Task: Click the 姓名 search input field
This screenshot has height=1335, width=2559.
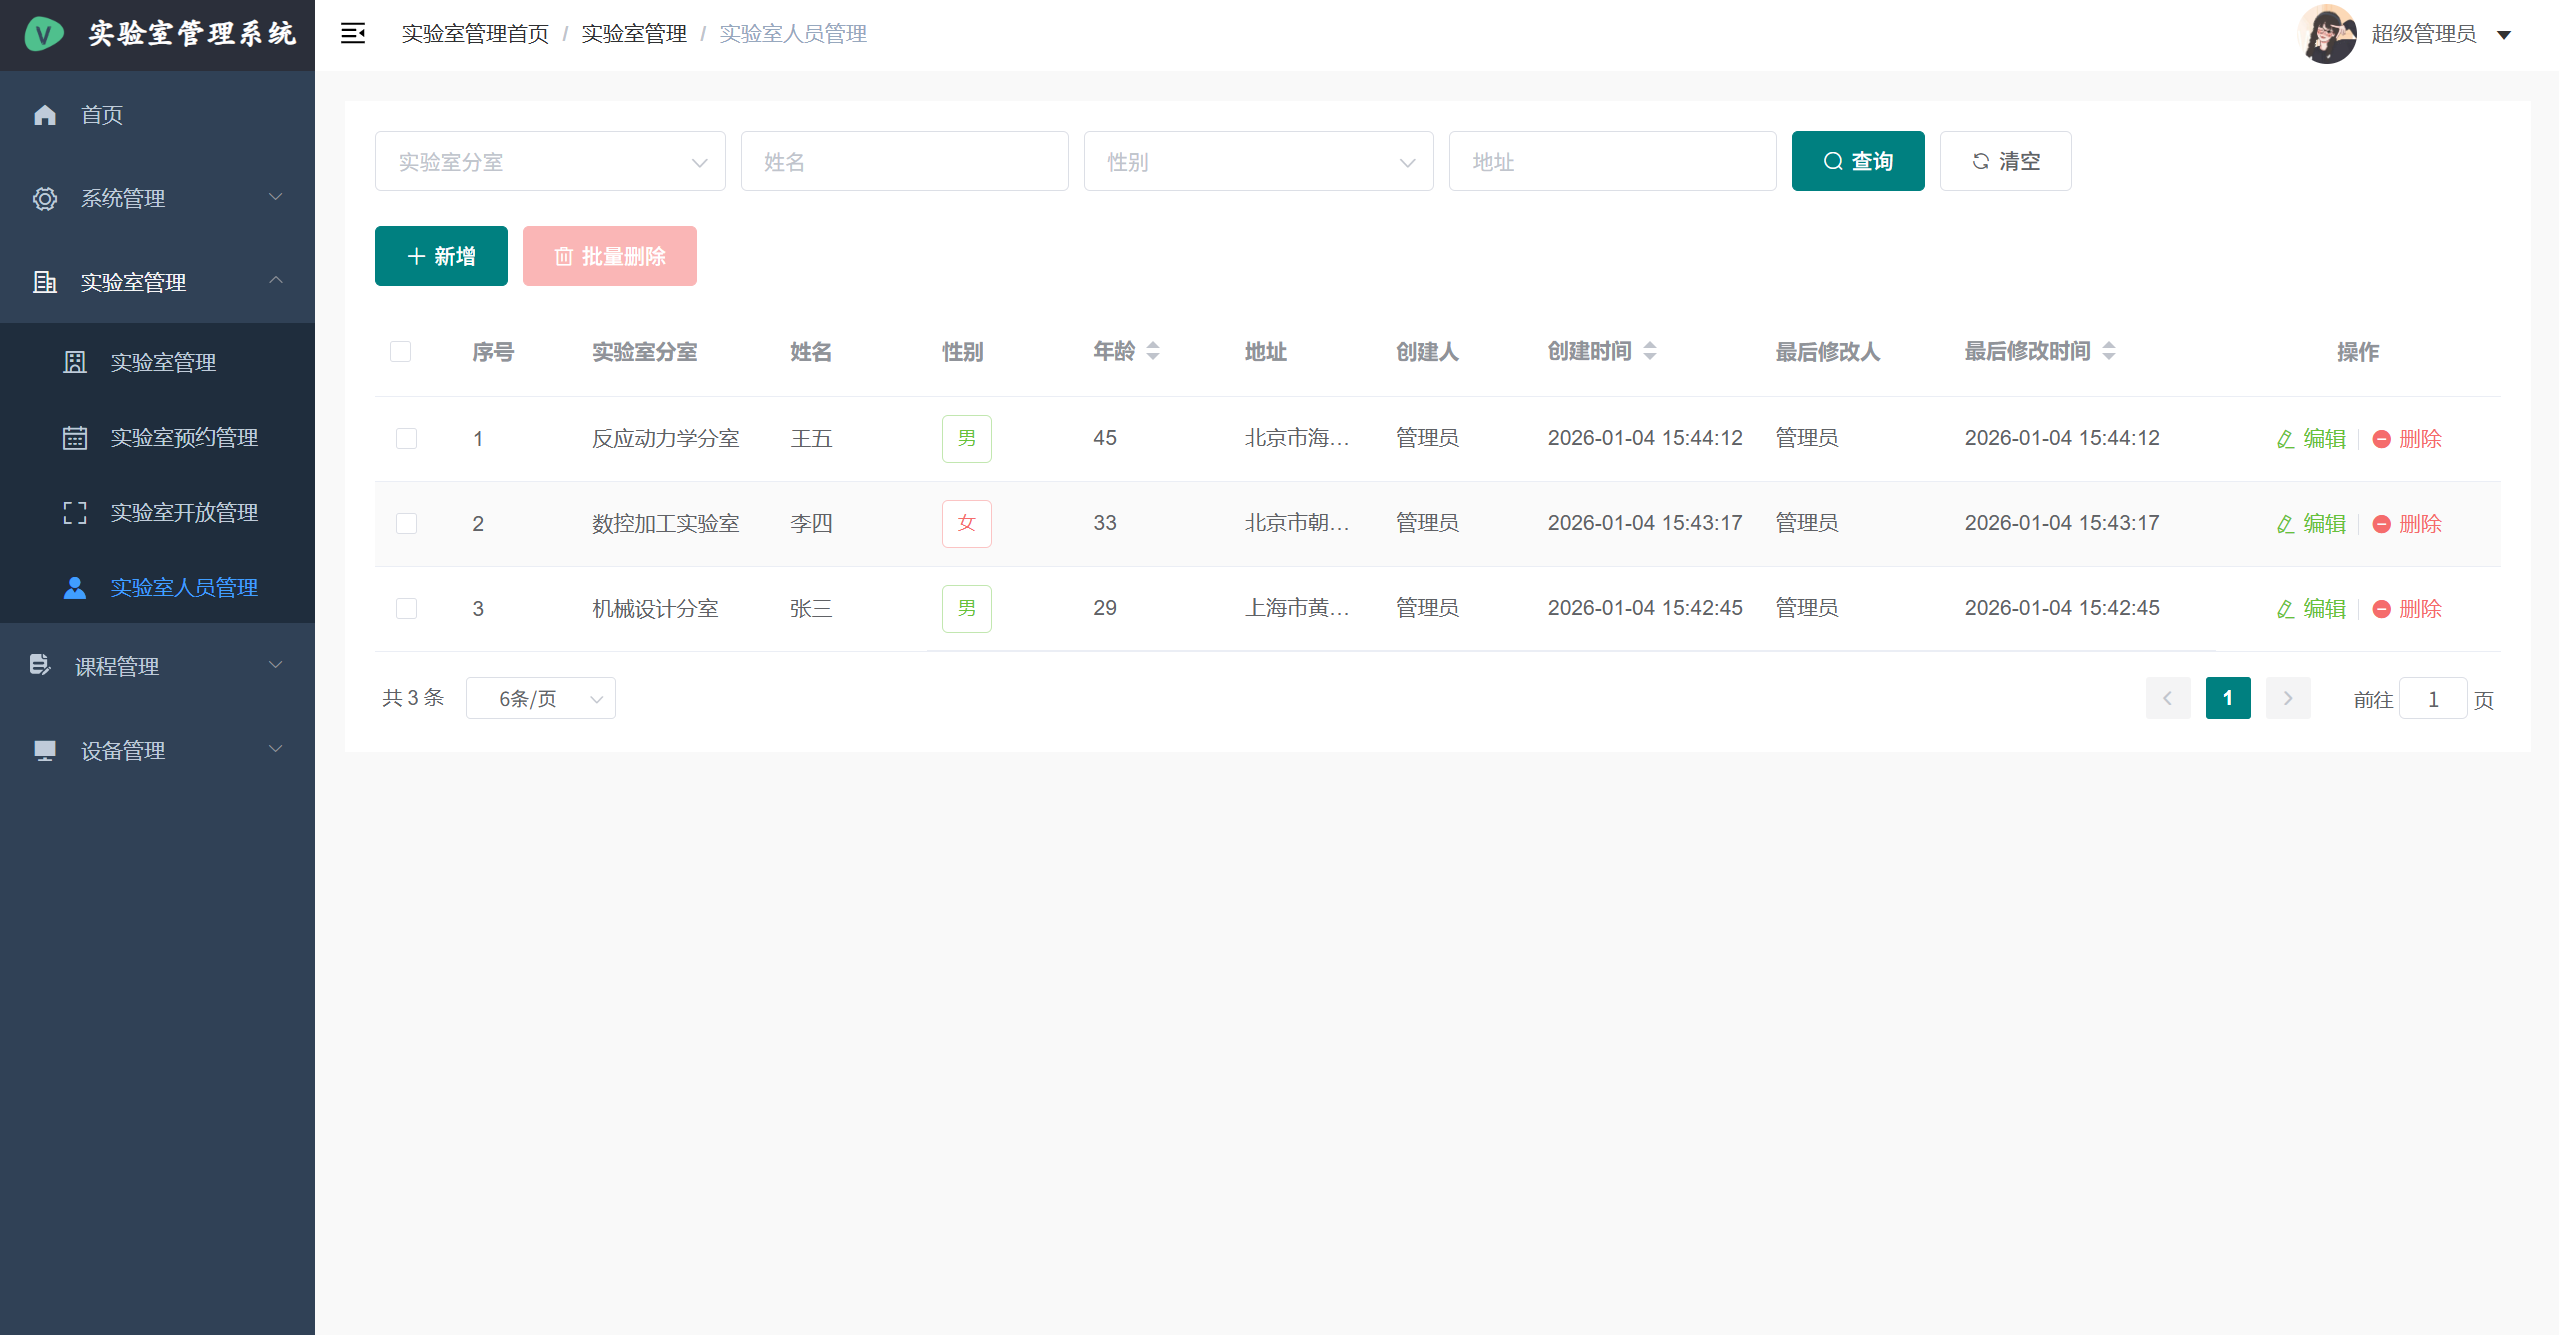Action: [x=904, y=162]
